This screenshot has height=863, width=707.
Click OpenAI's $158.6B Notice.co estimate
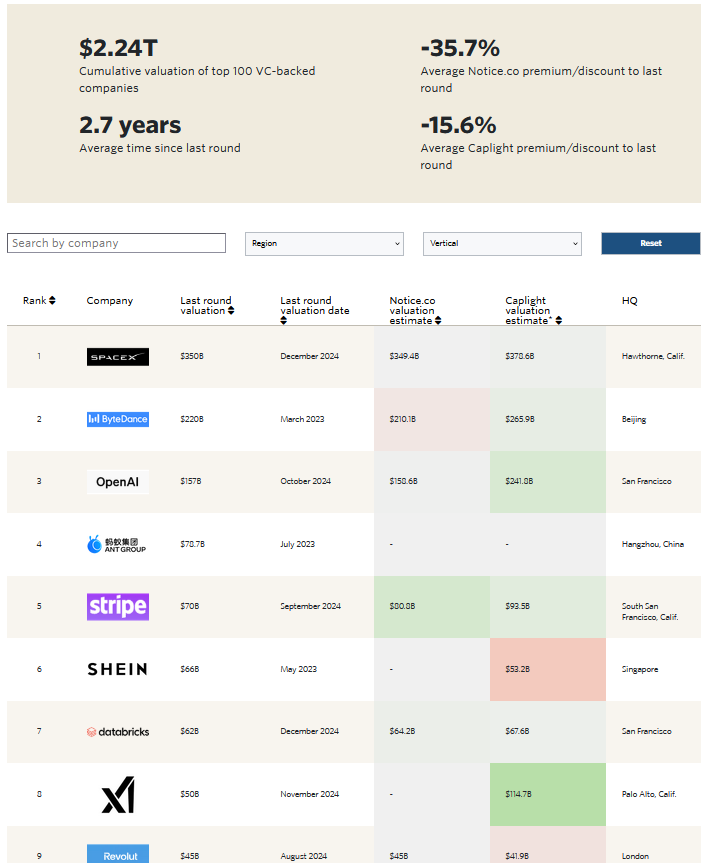pyautogui.click(x=404, y=481)
